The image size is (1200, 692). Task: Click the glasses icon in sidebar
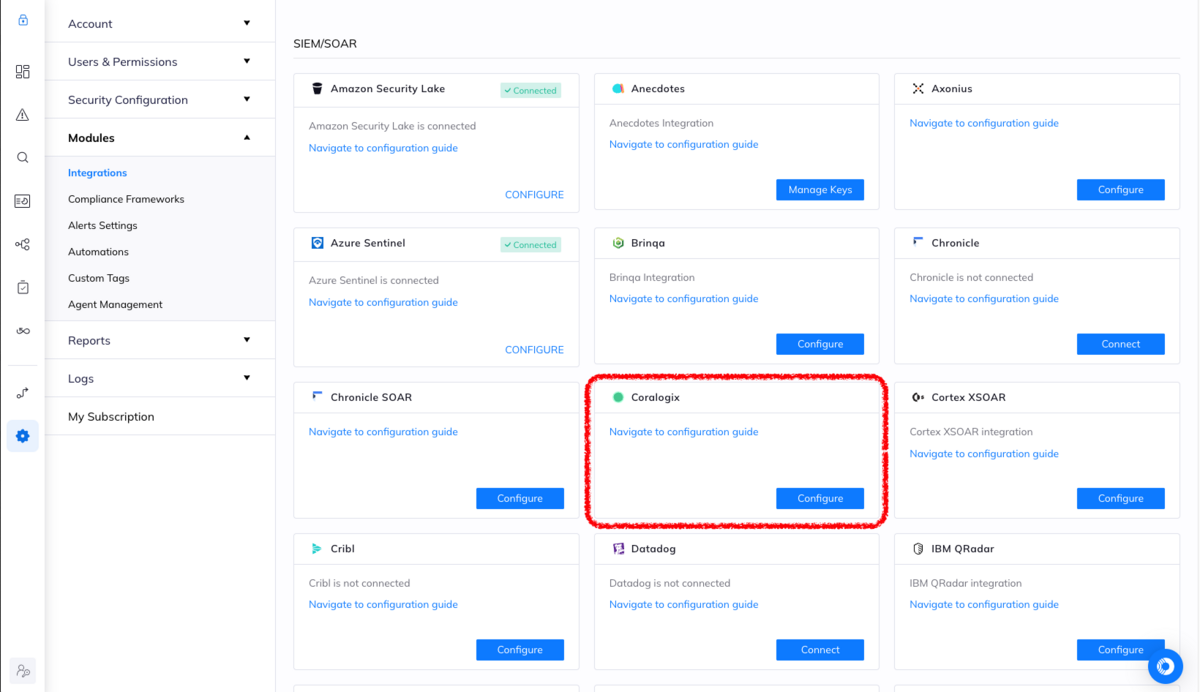point(23,331)
